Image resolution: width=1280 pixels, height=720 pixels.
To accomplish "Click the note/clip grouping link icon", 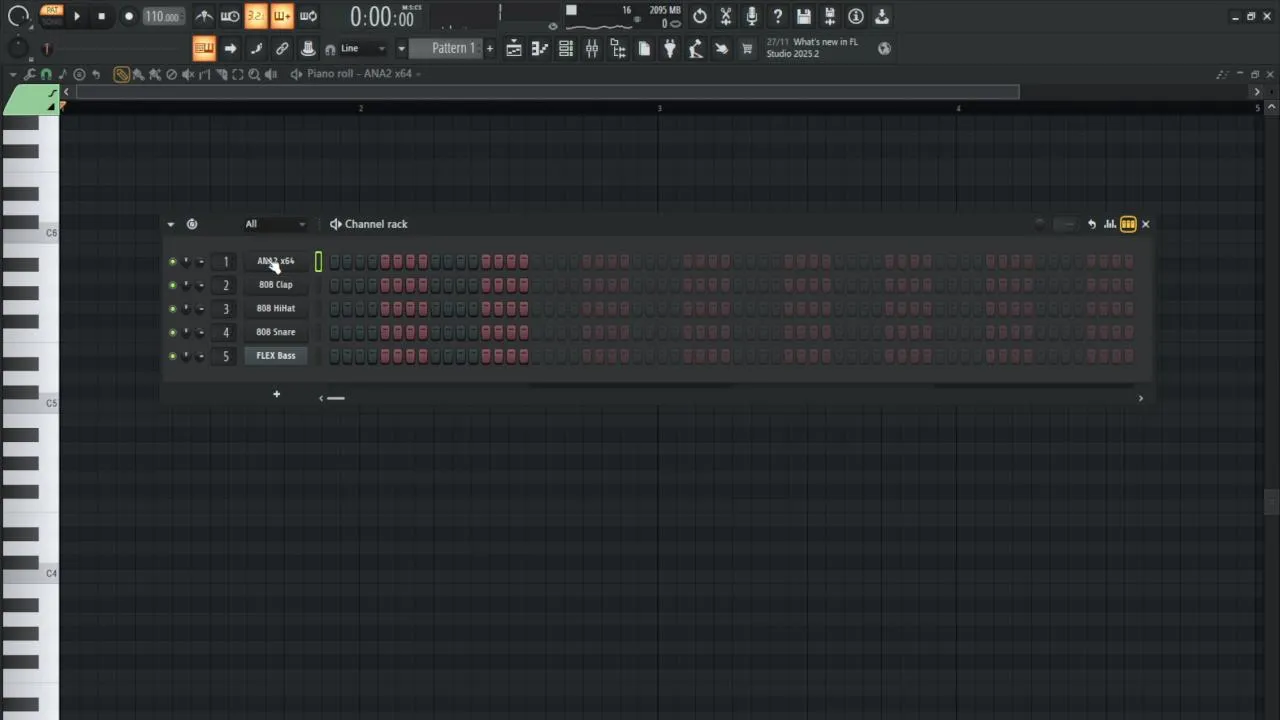I will click(x=282, y=48).
